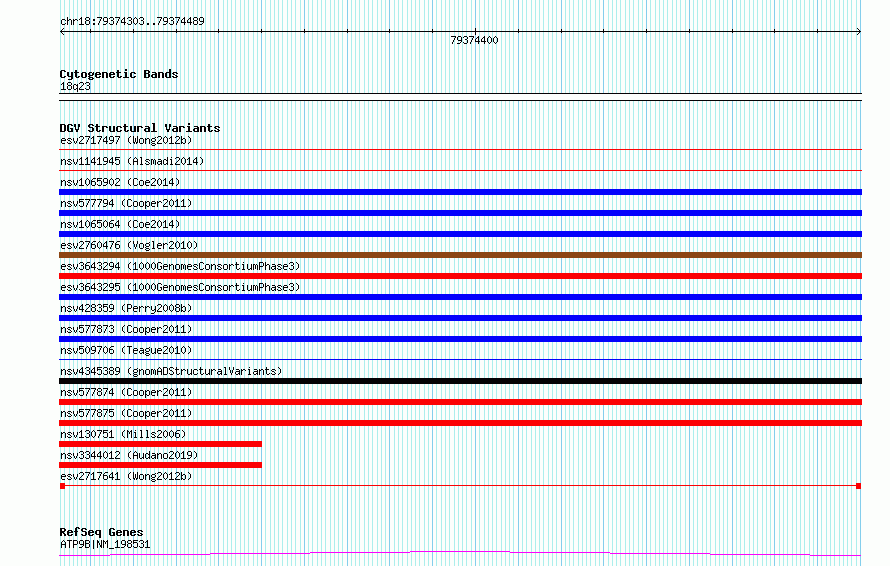Click the nsv130751 (Mills2006) label

coord(123,434)
